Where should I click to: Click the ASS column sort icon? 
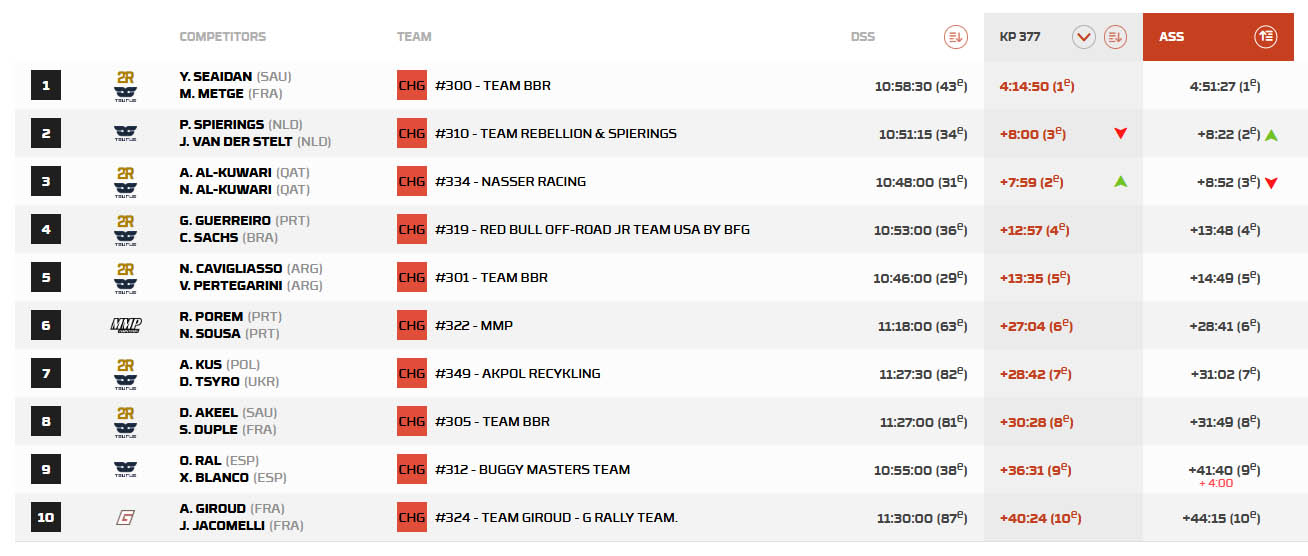pyautogui.click(x=1266, y=37)
